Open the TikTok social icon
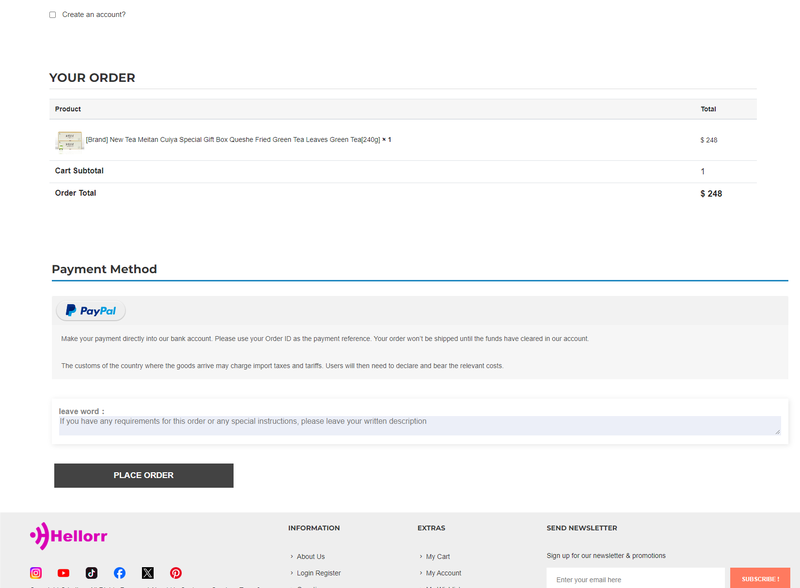This screenshot has height=588, width=800. 91,573
